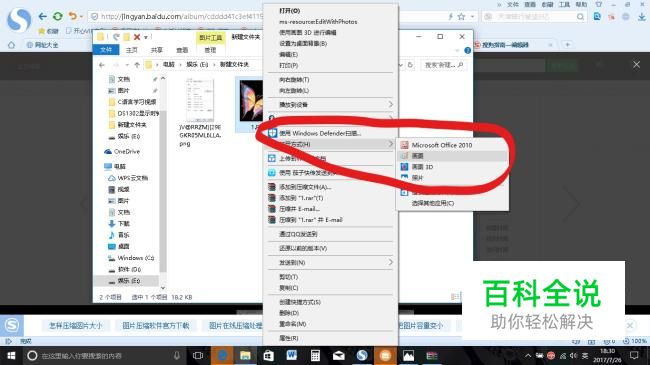Select WPS云文档 in navigation pane
Image resolution: width=650 pixels, height=365 pixels.
coord(129,178)
